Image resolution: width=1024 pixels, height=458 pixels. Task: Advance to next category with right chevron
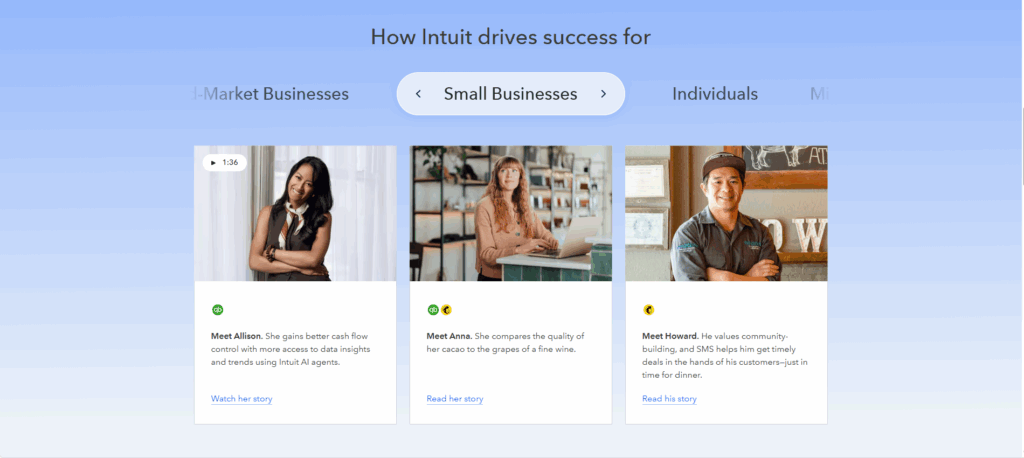coord(603,94)
